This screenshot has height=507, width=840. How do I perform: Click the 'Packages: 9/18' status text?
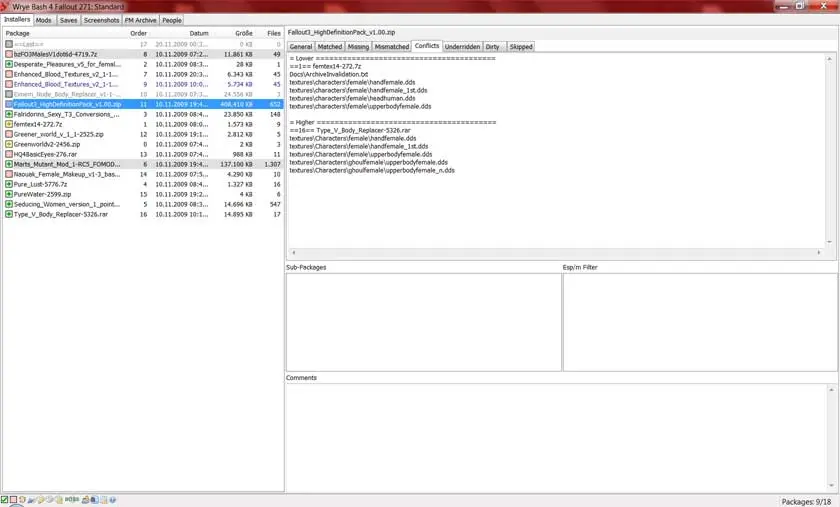click(806, 502)
